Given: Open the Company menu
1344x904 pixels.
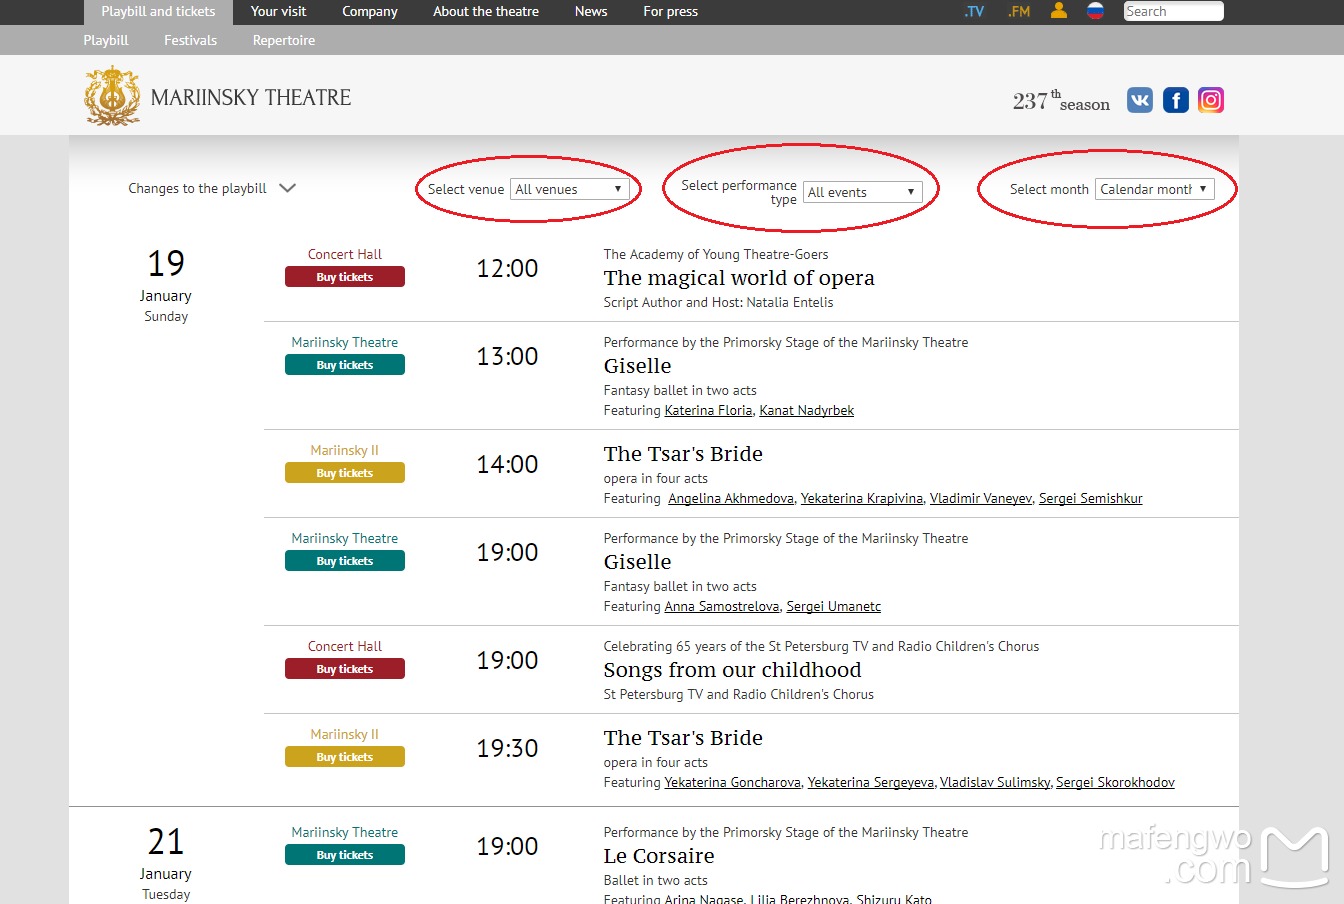Looking at the screenshot, I should pos(370,12).
